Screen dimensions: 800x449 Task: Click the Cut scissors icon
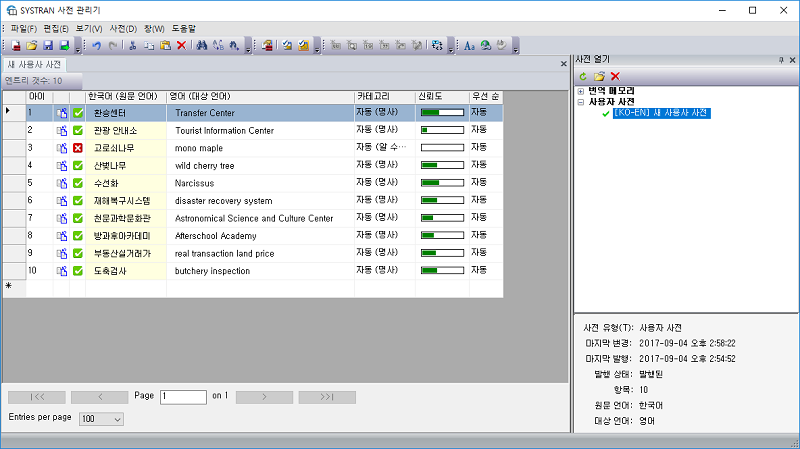point(133,45)
